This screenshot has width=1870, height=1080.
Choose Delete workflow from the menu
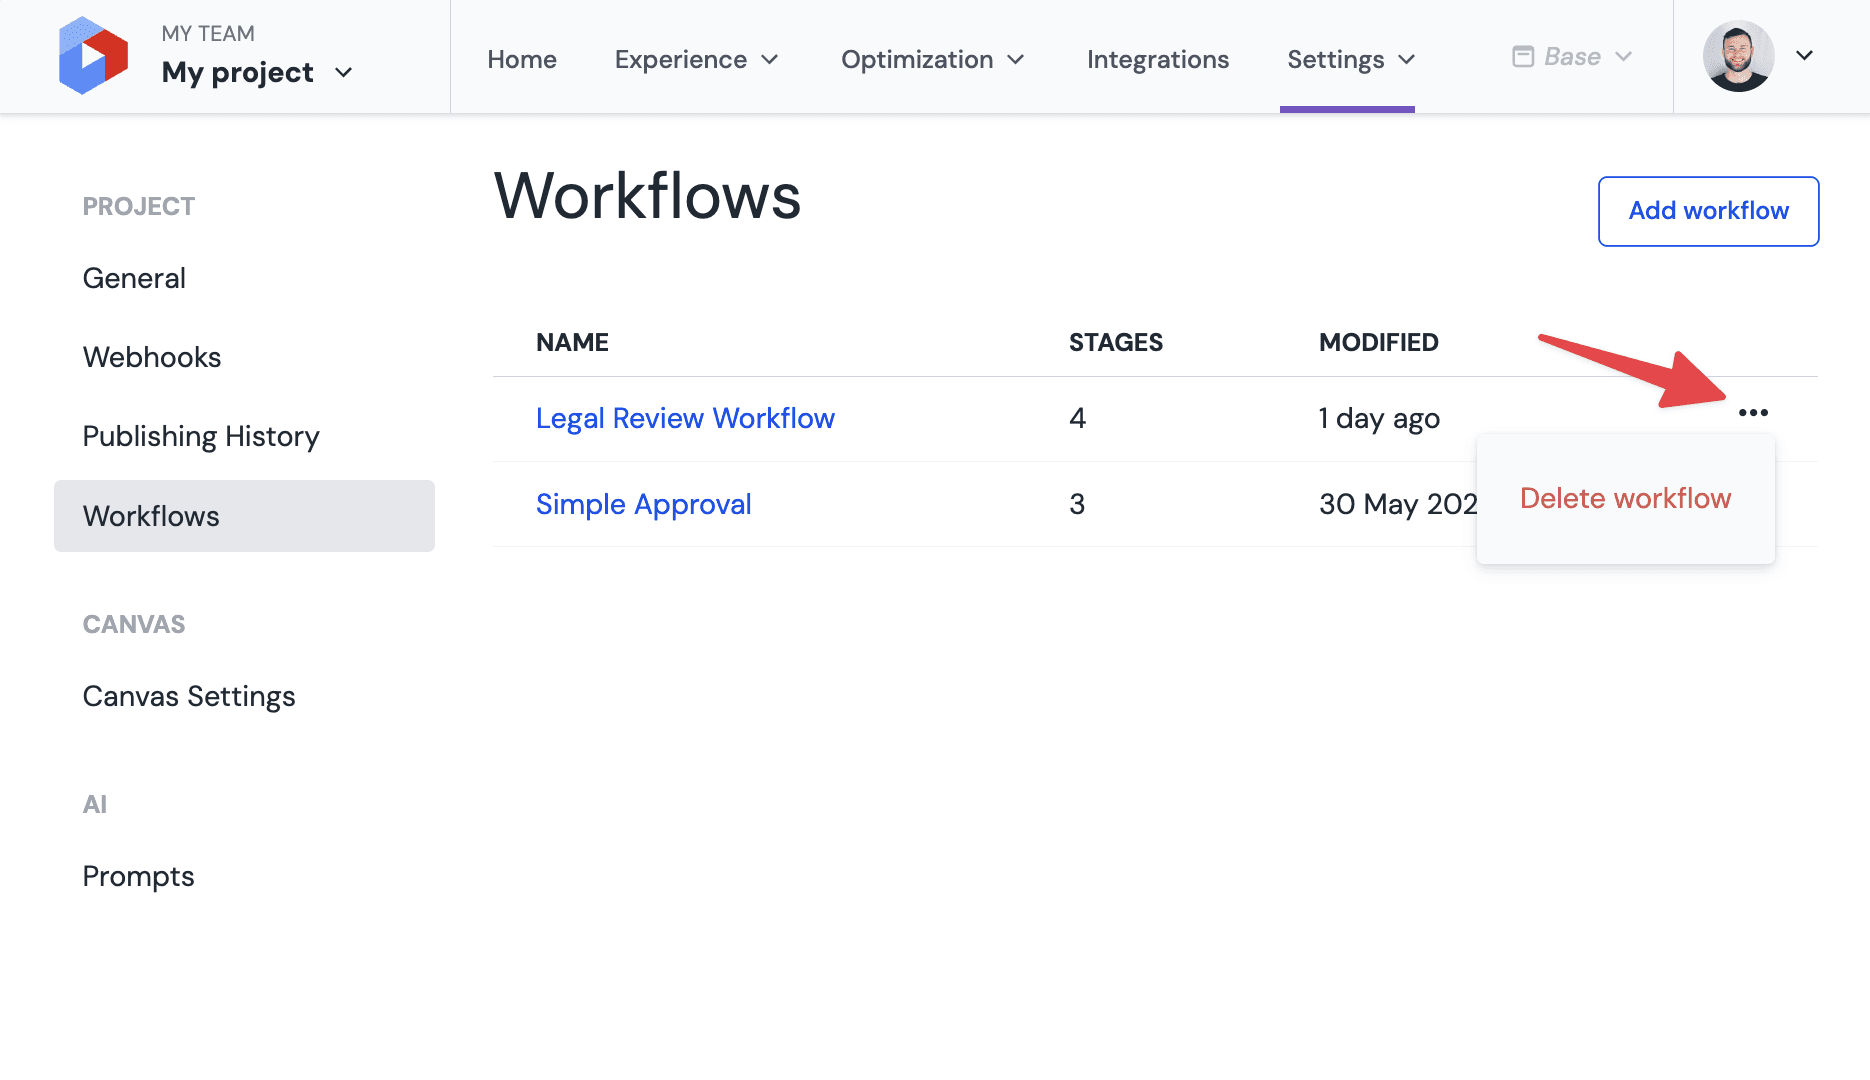pyautogui.click(x=1625, y=498)
